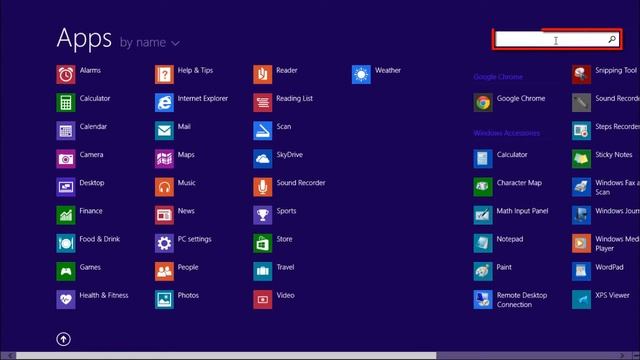Open Help & Tips app icon

[164, 75]
